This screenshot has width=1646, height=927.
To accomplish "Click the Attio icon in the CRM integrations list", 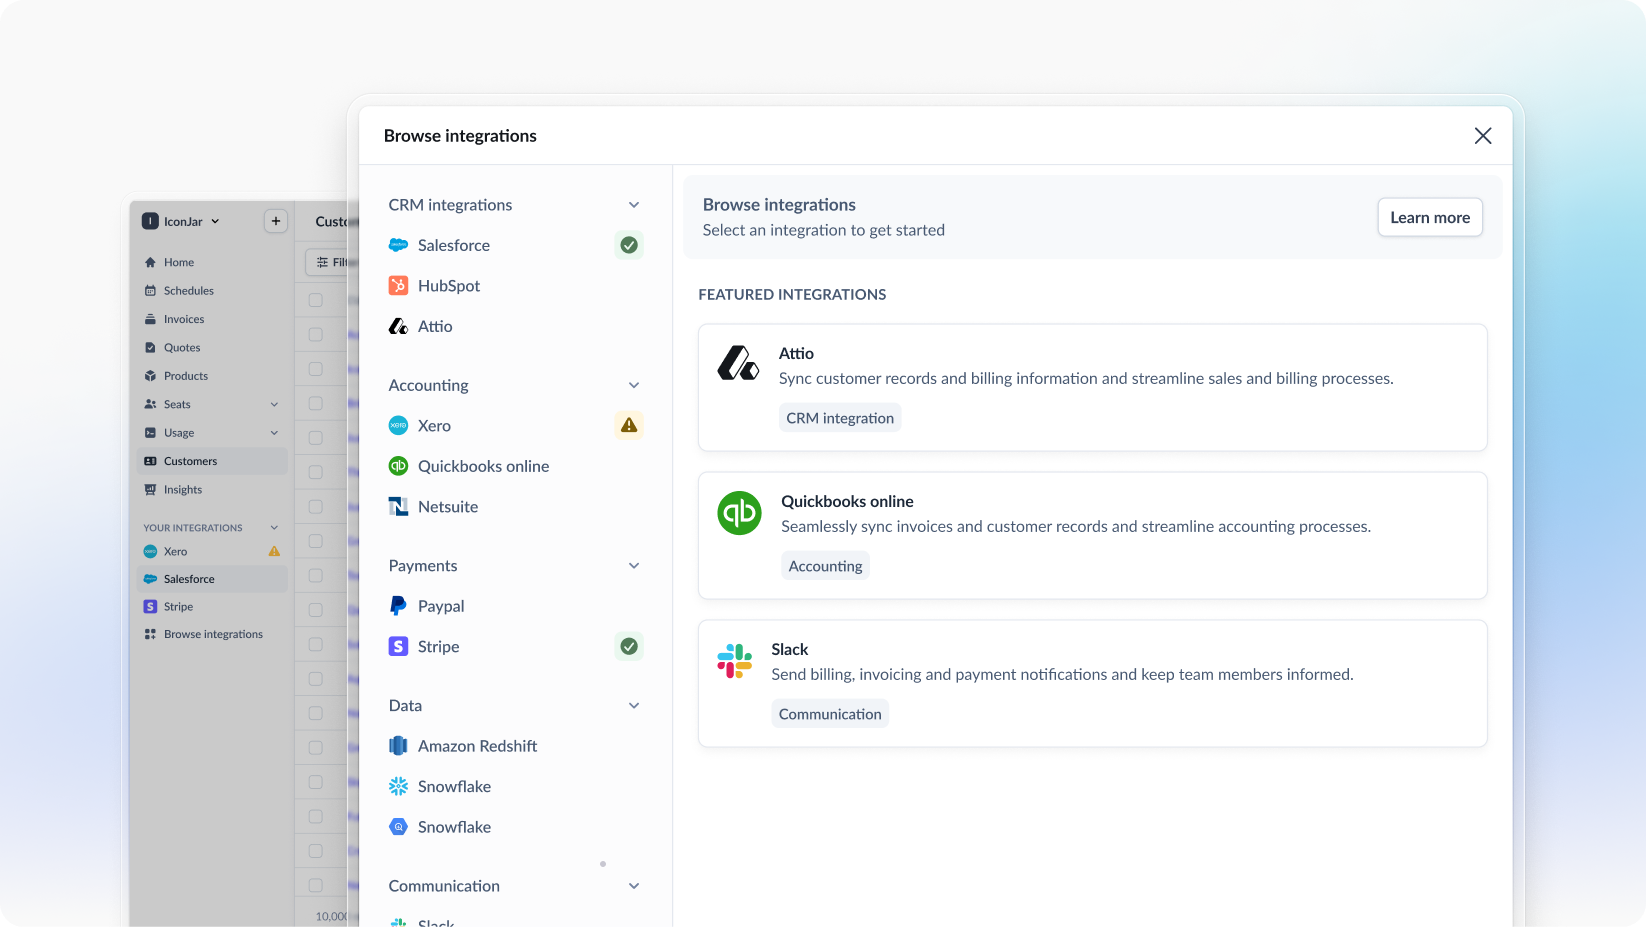I will [398, 326].
